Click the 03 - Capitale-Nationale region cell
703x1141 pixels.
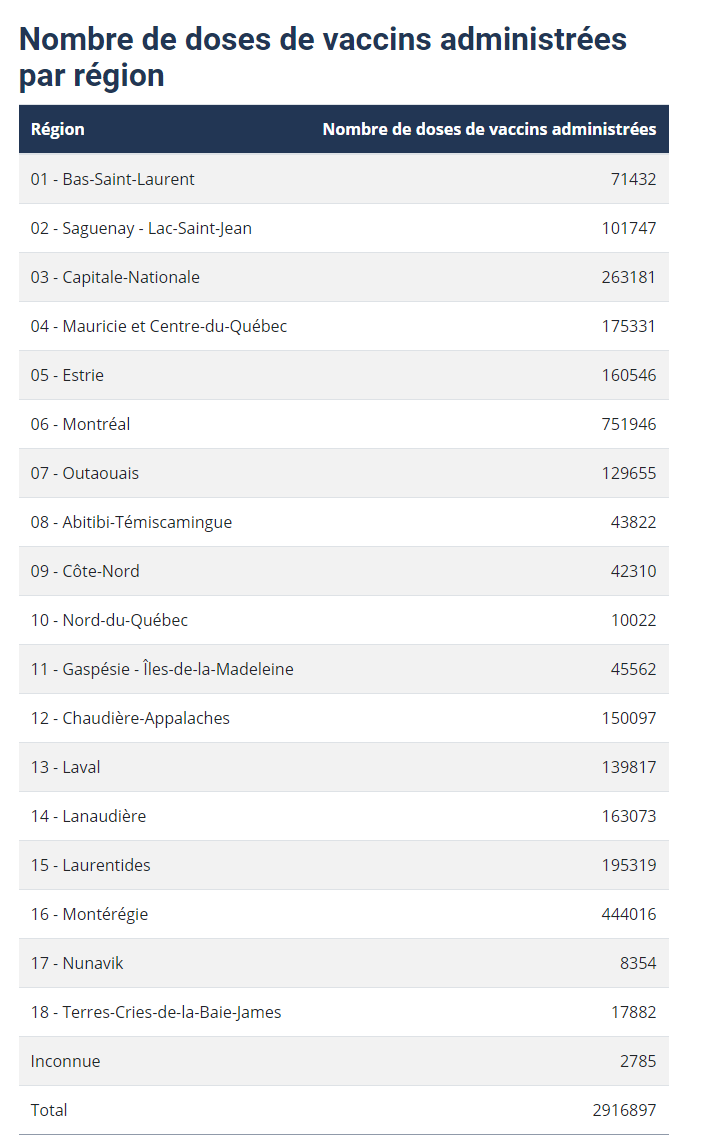click(x=115, y=277)
